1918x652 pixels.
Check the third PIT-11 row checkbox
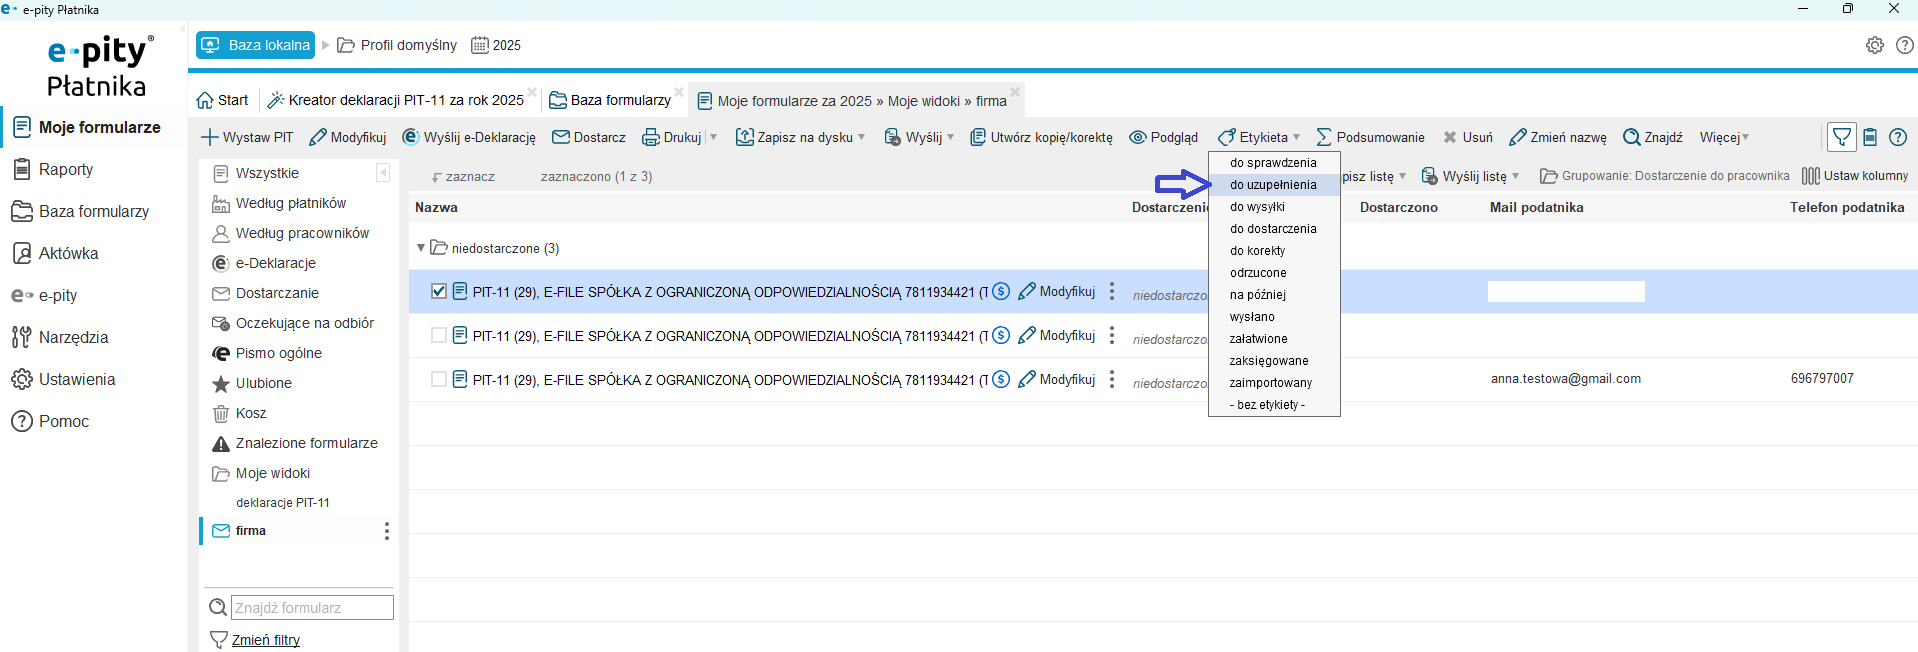click(x=439, y=380)
